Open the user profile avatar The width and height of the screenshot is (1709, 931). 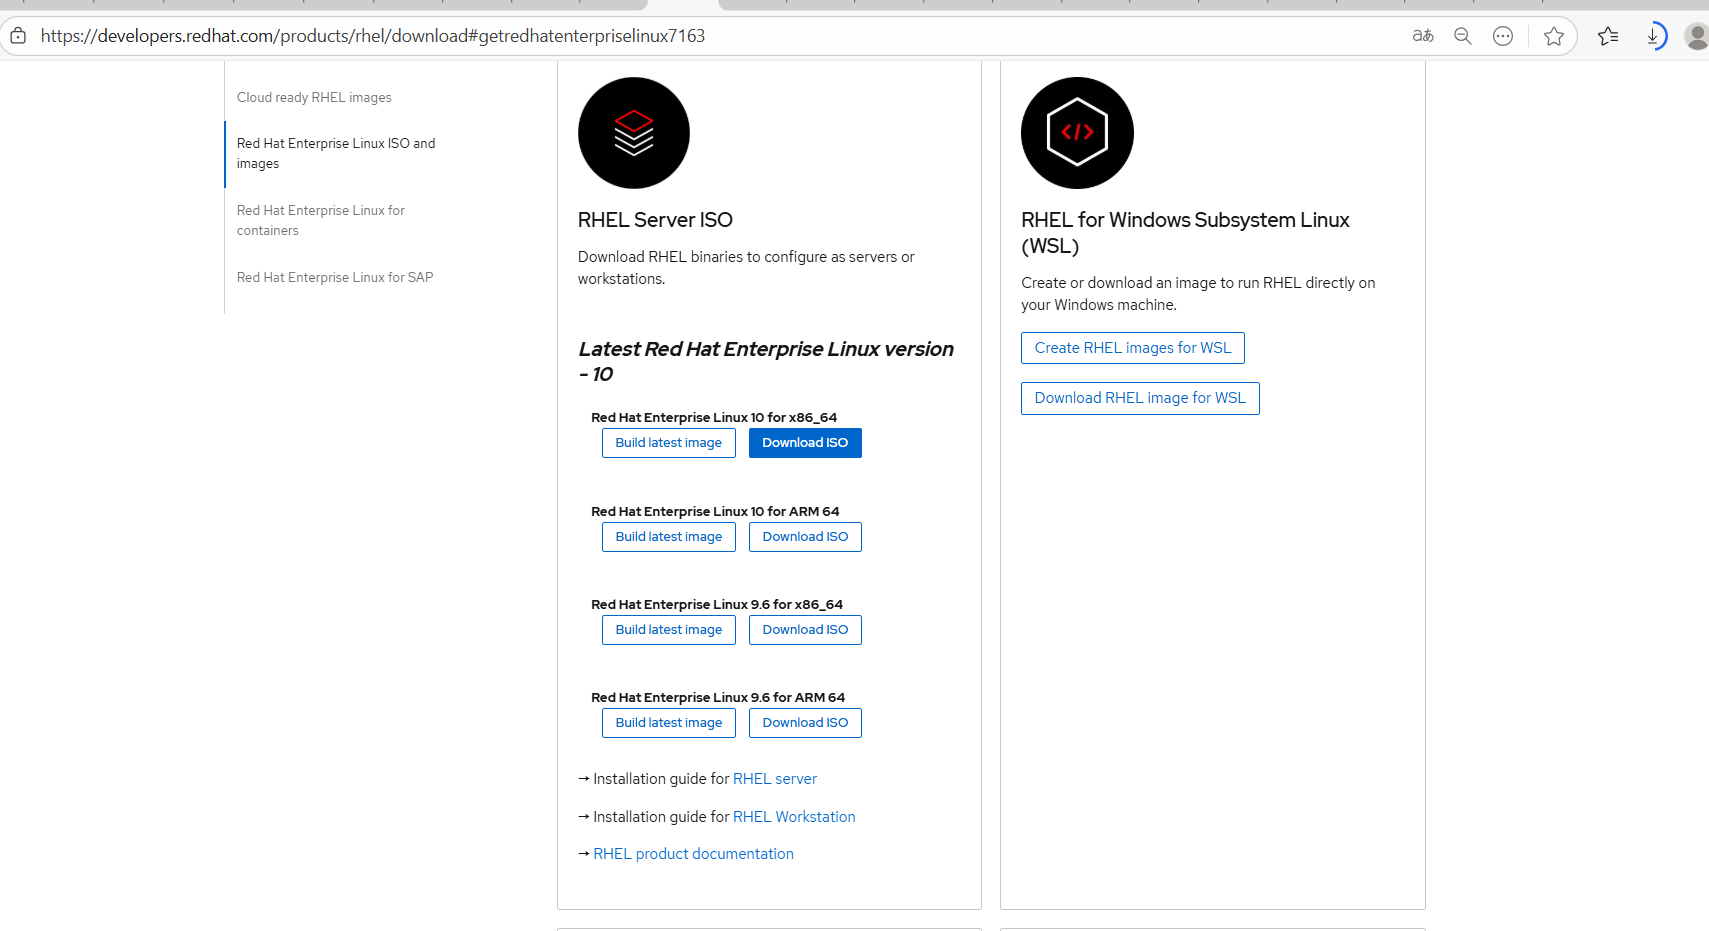(1696, 36)
